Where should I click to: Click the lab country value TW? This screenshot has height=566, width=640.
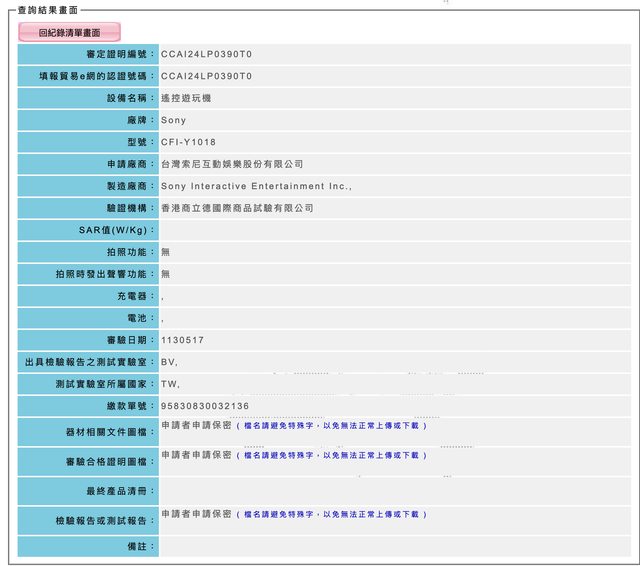click(x=170, y=384)
